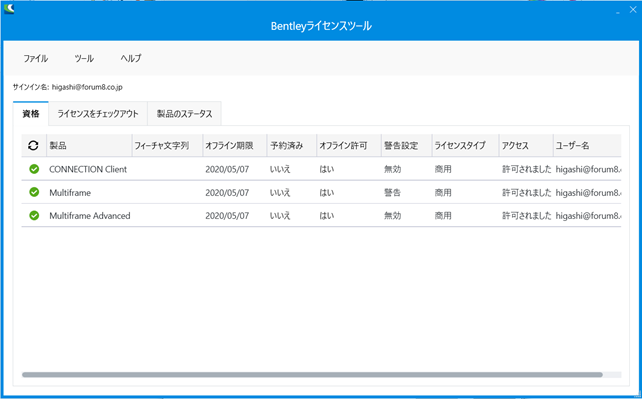Sort by 製品 column header
Screen dimensions: 642x399
point(89,145)
